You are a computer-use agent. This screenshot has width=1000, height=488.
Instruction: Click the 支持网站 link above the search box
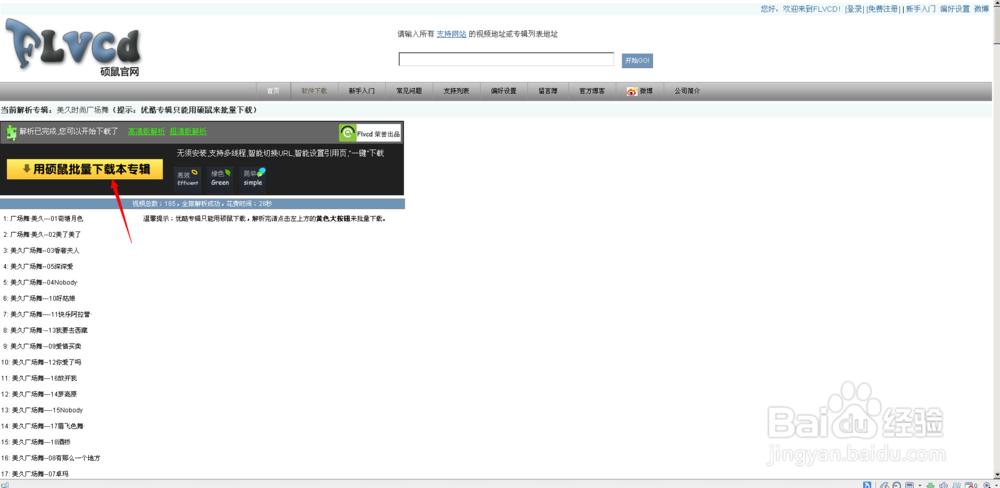pyautogui.click(x=451, y=34)
